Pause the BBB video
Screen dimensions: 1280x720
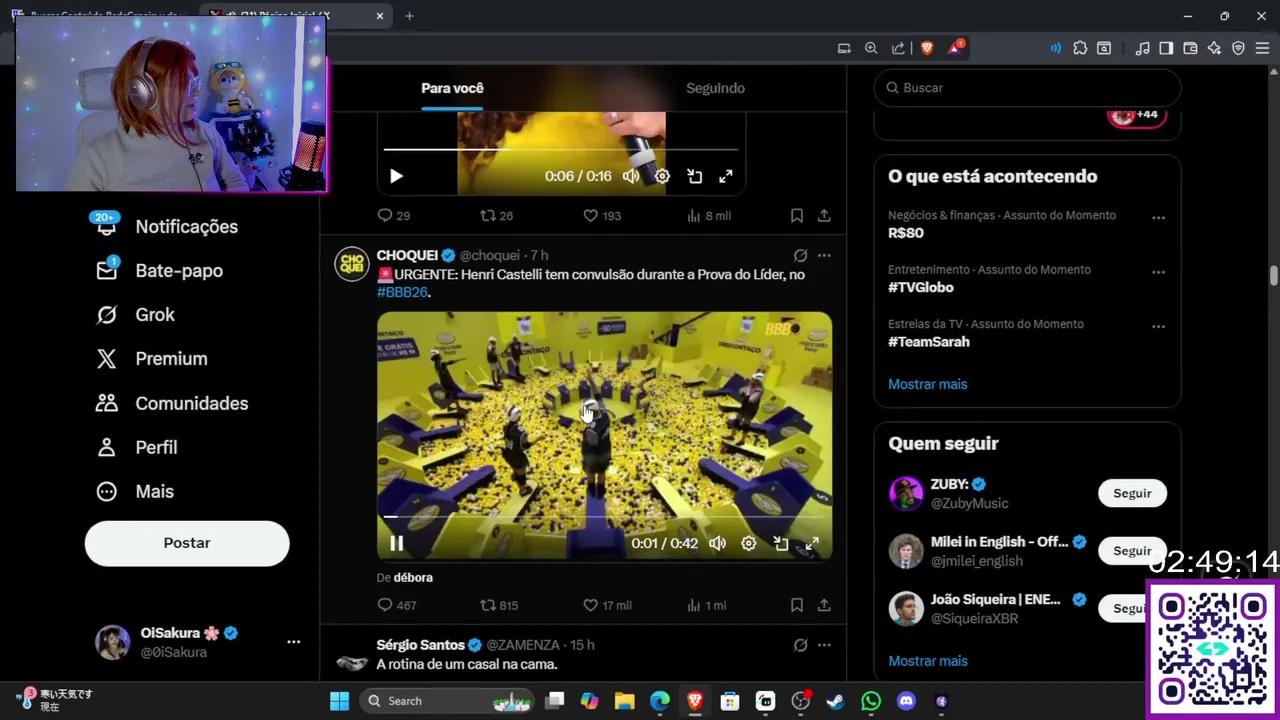[x=396, y=543]
